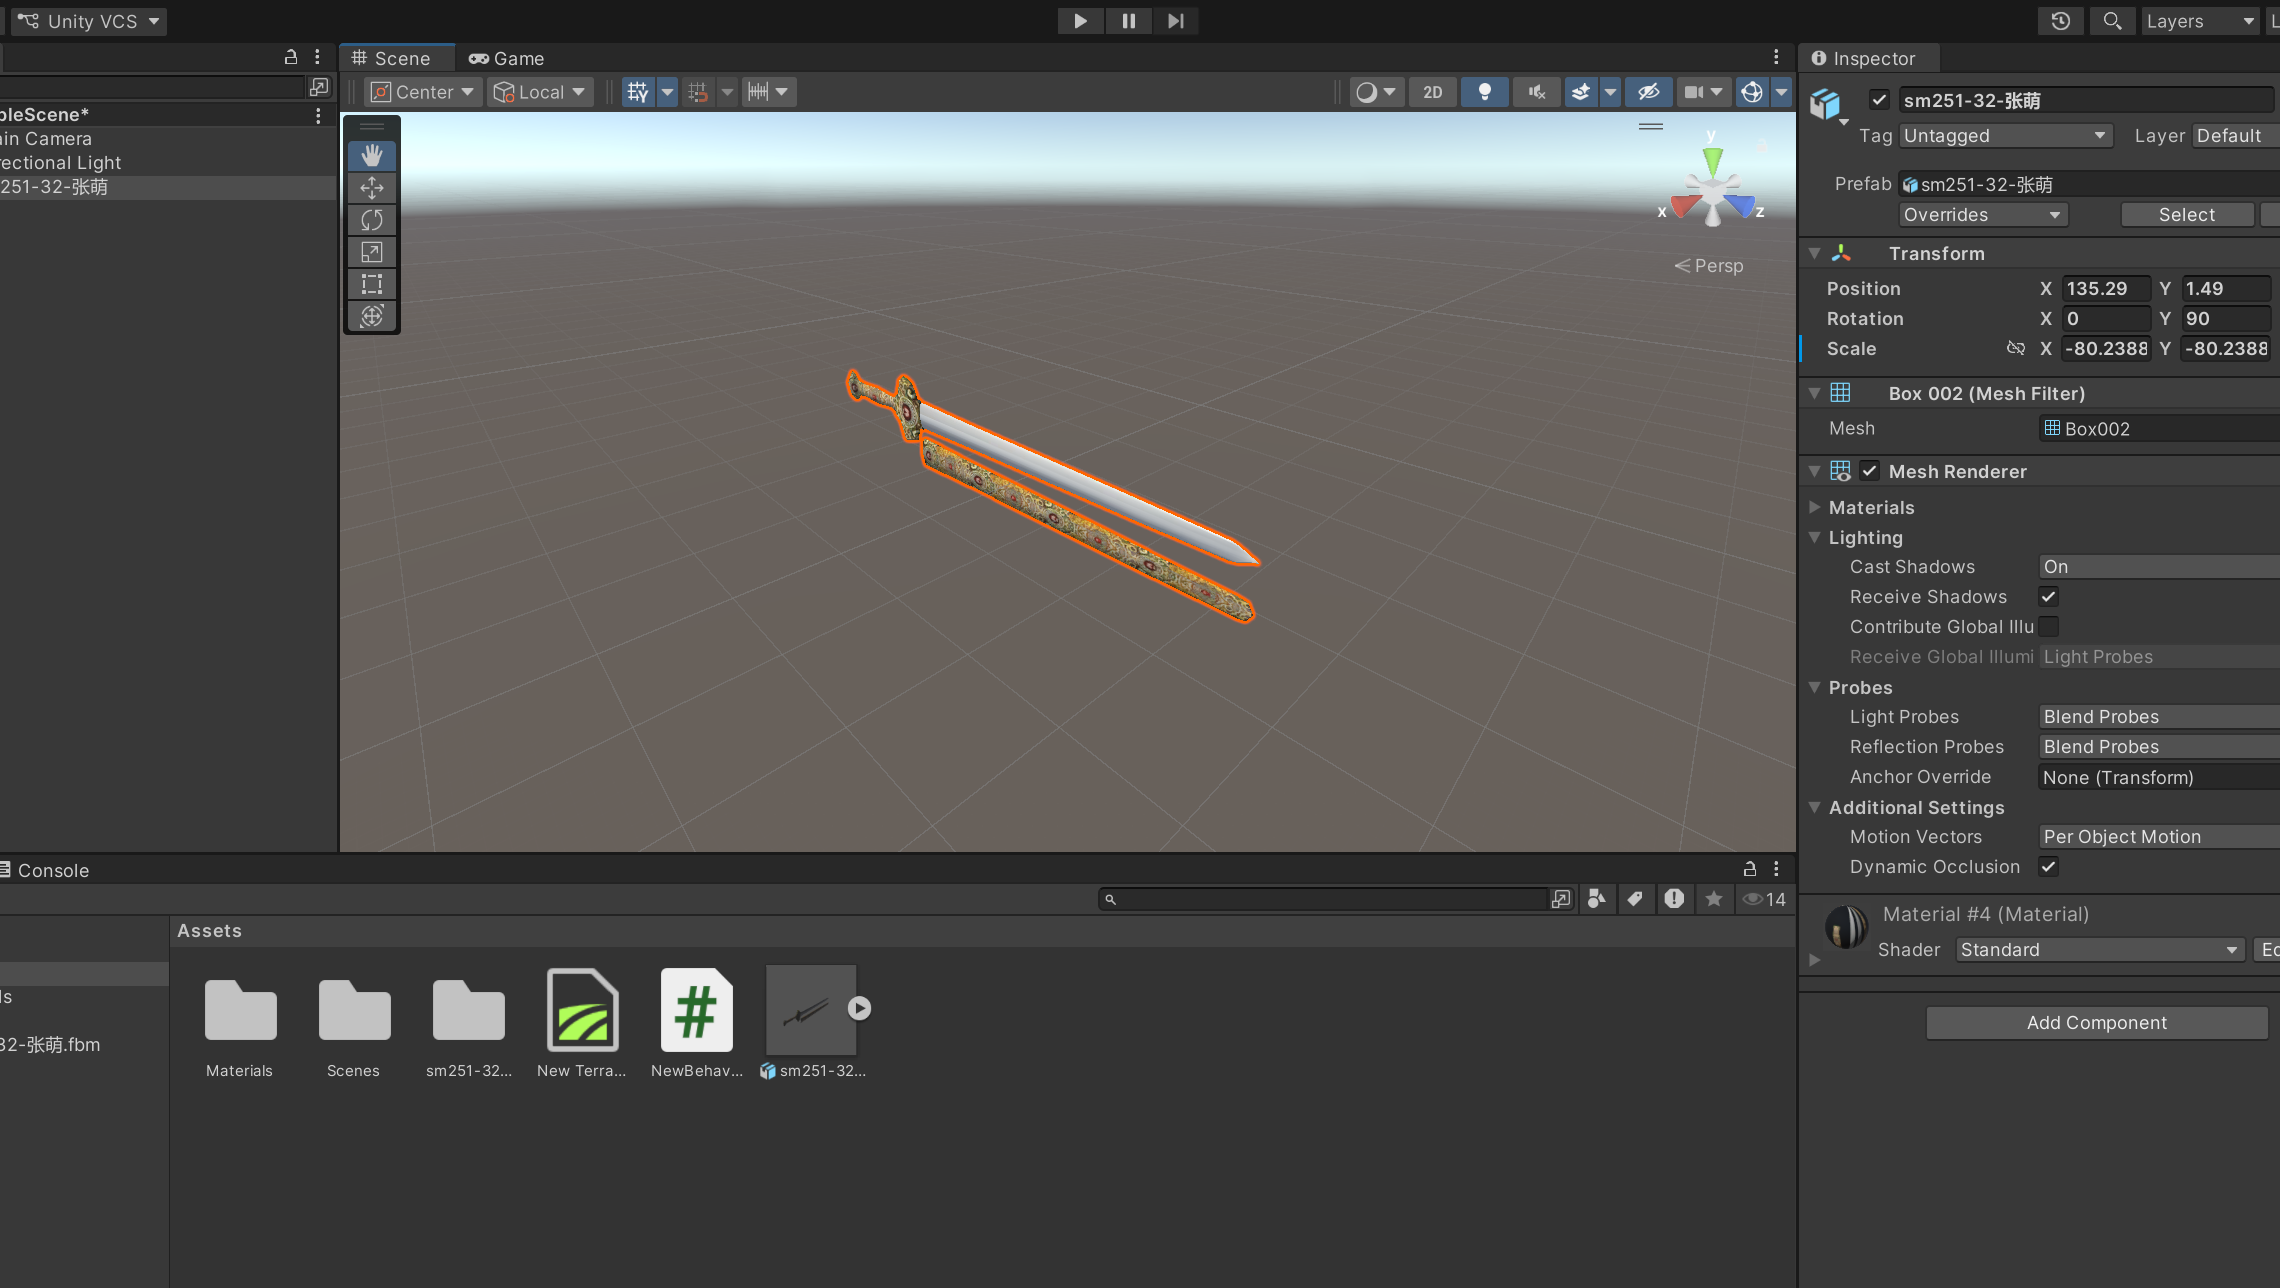
Task: Open the Console tab
Action: tap(45, 870)
